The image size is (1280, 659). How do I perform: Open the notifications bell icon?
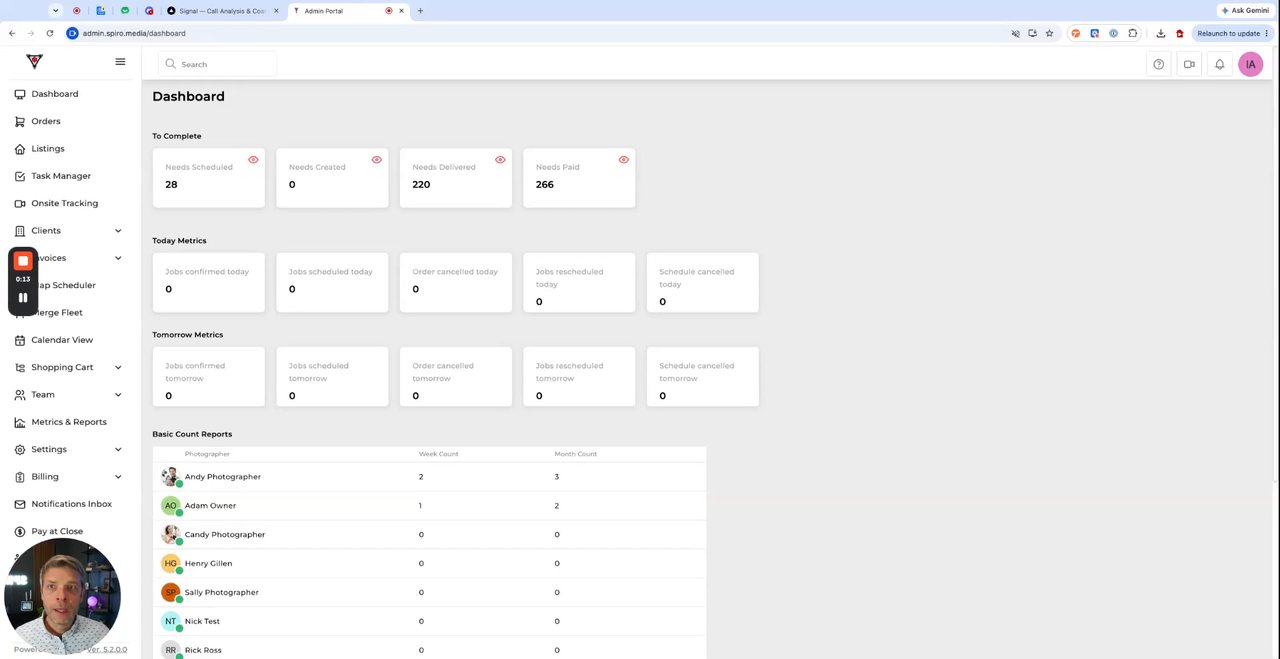coord(1219,64)
